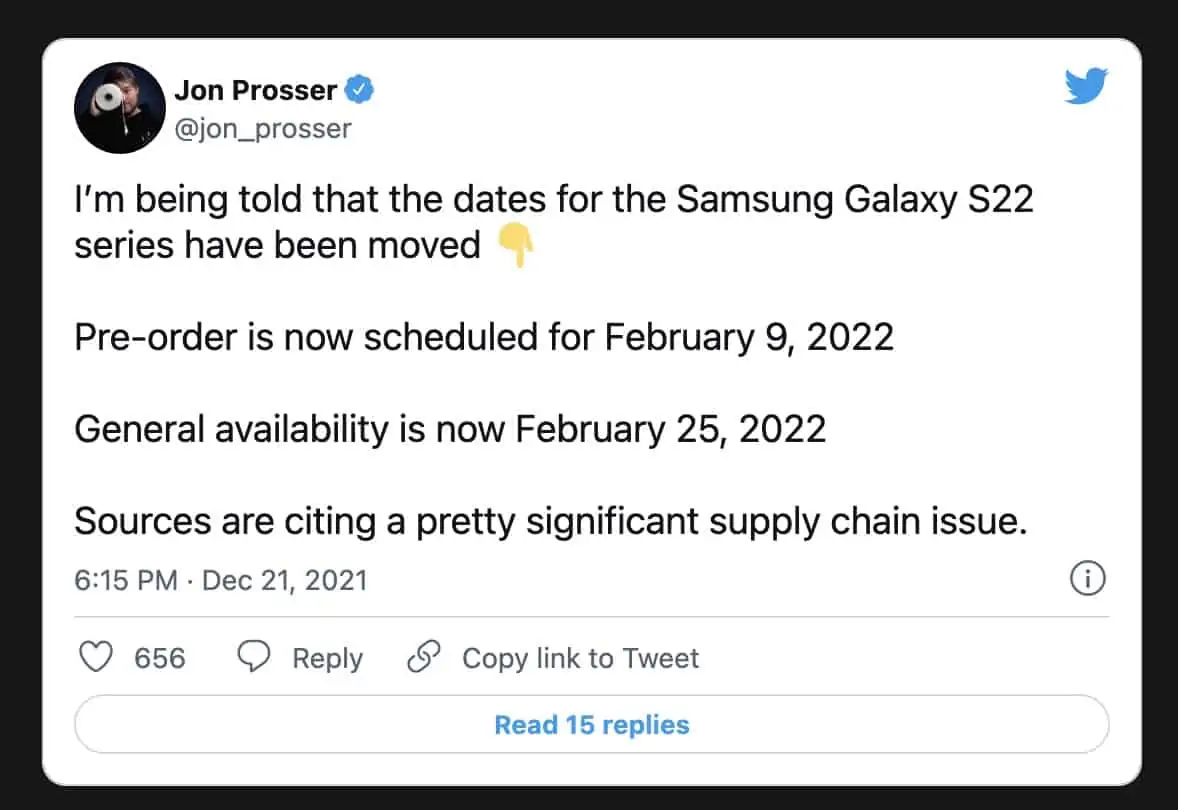Click the reply speech bubble icon
Image resolution: width=1178 pixels, height=810 pixels.
coord(254,657)
